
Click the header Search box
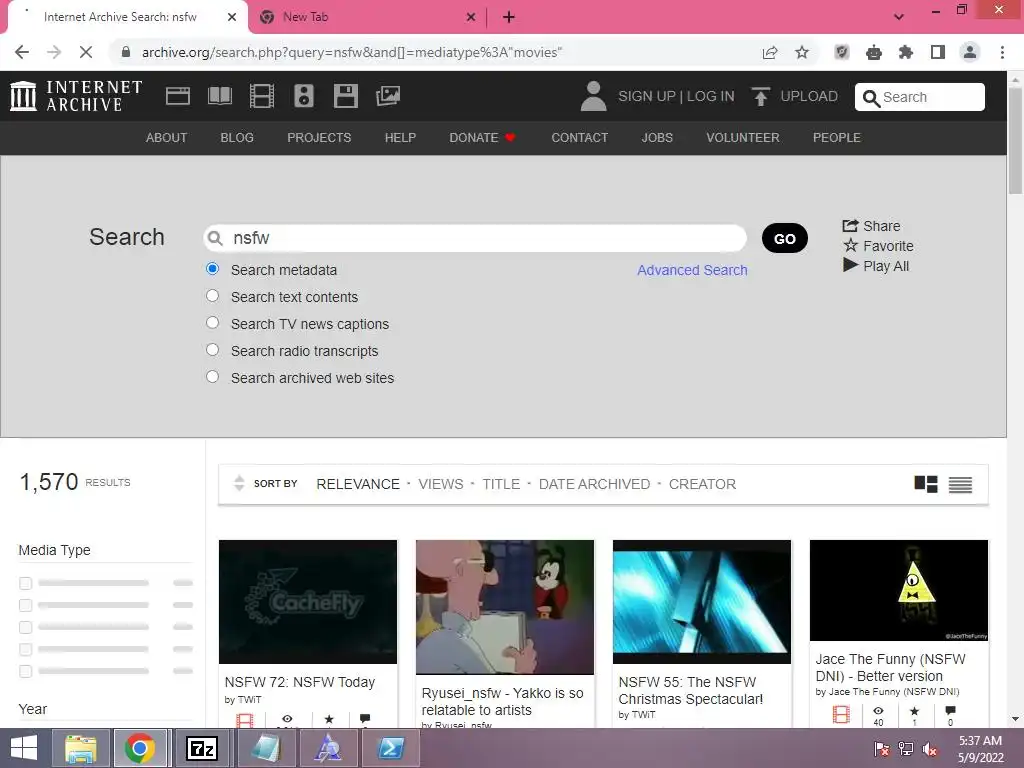(920, 97)
